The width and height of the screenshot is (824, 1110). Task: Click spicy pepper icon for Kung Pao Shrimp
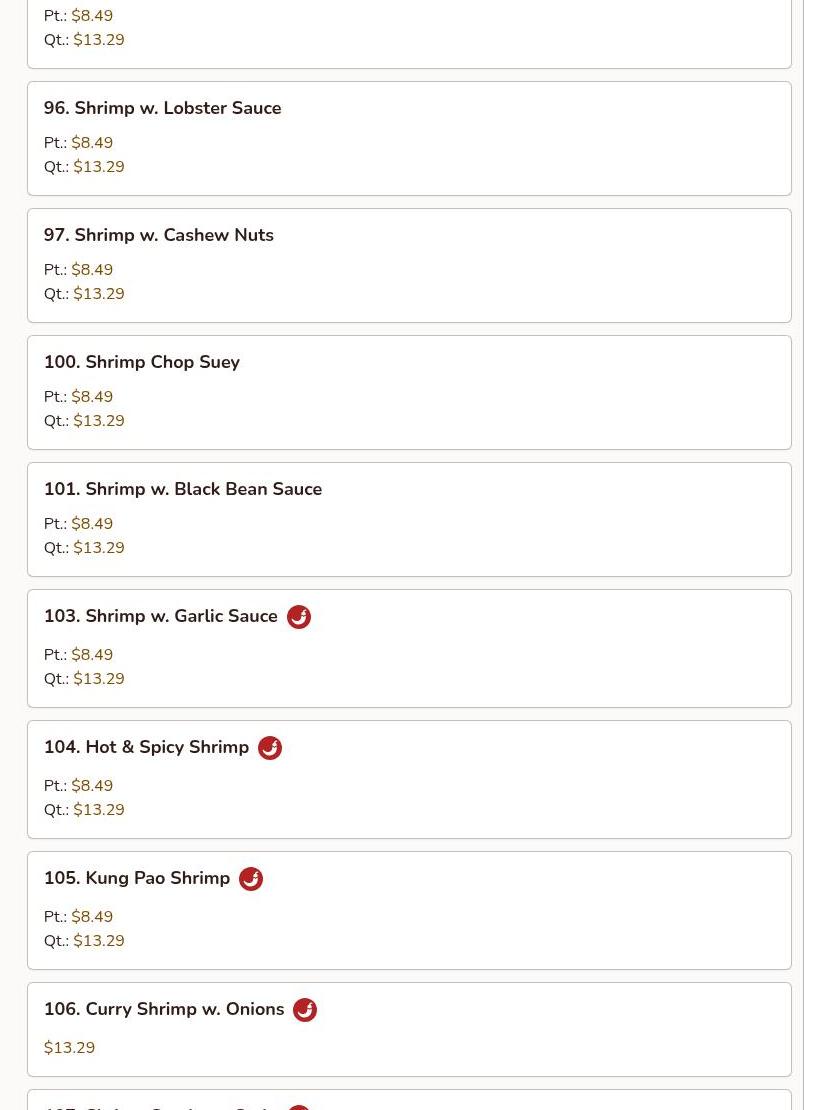250,879
